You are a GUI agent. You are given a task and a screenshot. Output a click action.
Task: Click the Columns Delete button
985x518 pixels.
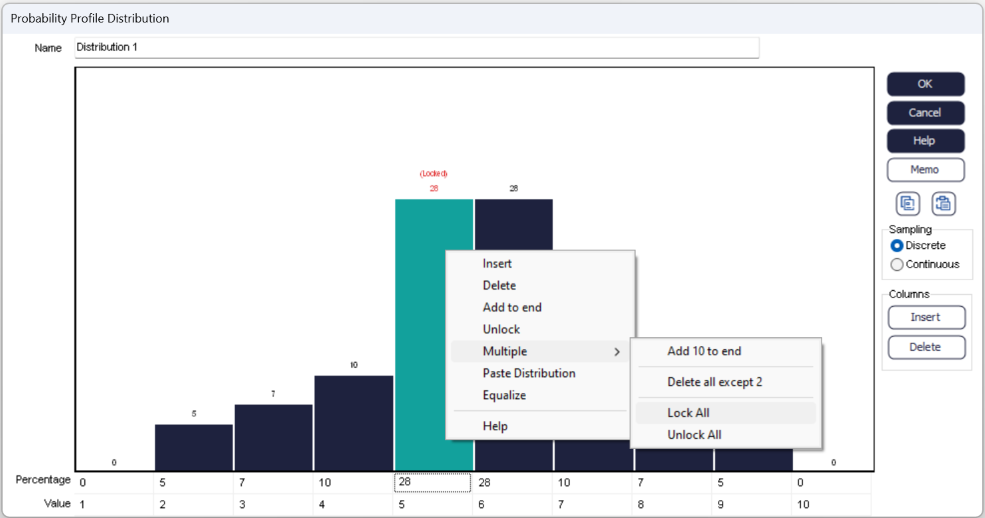click(925, 347)
